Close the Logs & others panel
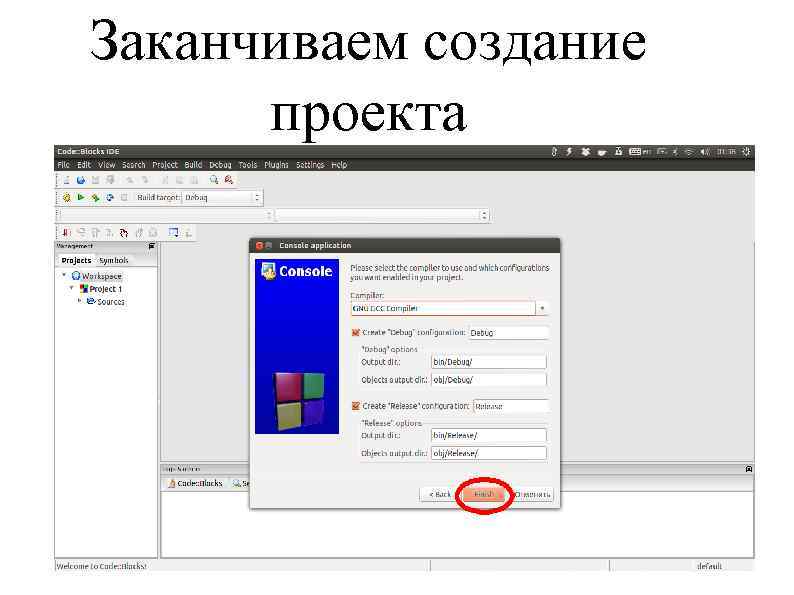Screen dimensions: 794x595 click(748, 469)
